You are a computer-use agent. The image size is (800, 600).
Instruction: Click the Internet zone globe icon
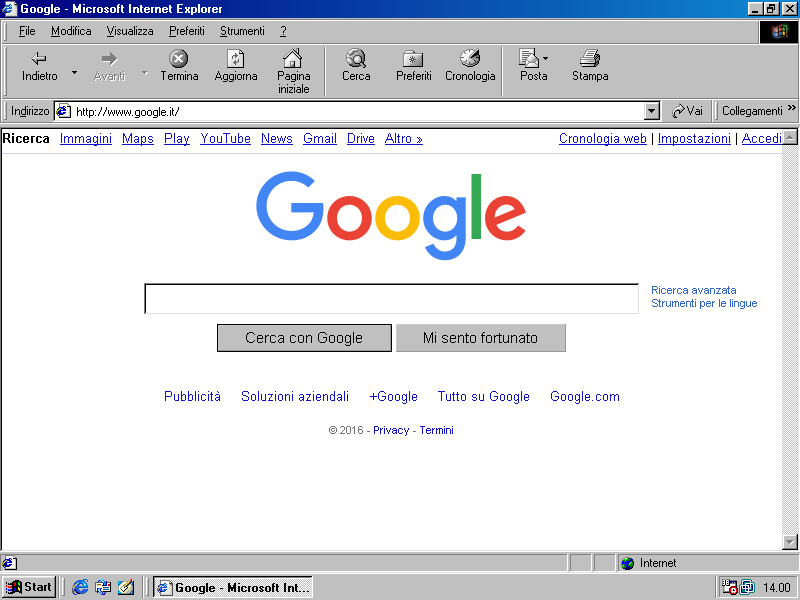(x=628, y=563)
